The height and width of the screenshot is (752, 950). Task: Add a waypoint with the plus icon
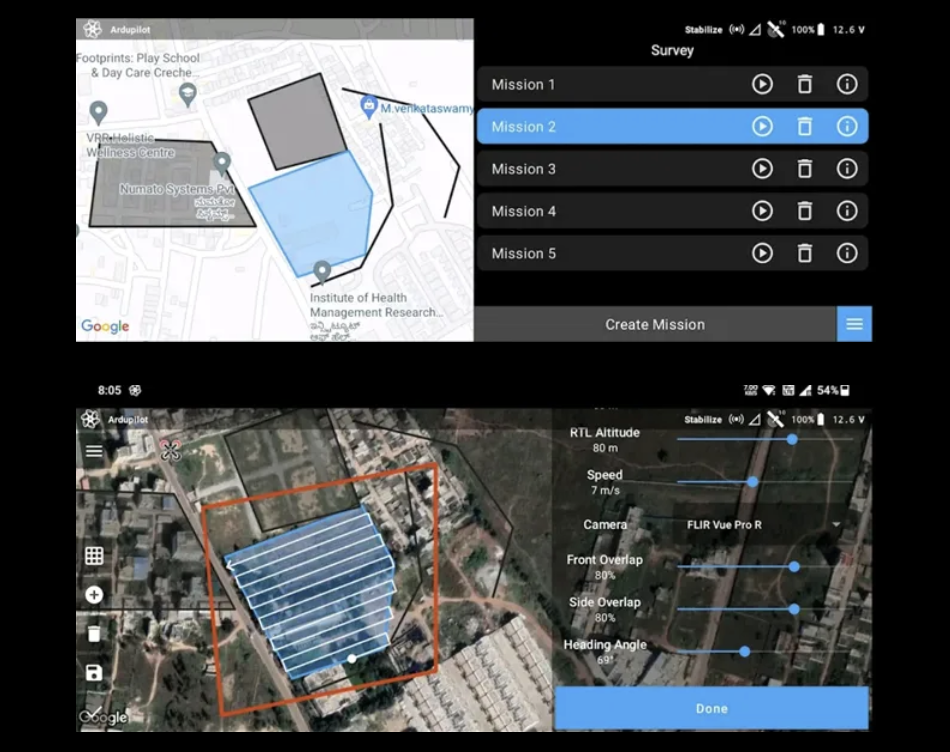tap(94, 595)
